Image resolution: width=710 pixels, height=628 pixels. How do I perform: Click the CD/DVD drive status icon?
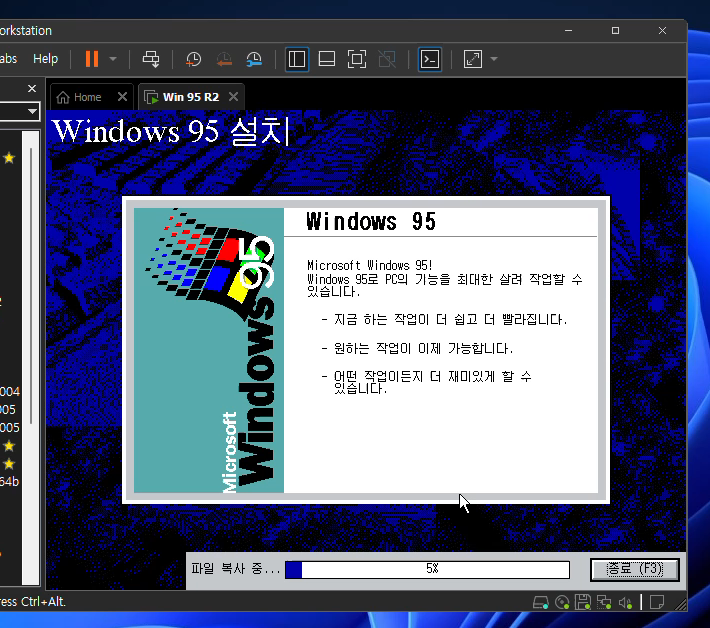(x=562, y=603)
